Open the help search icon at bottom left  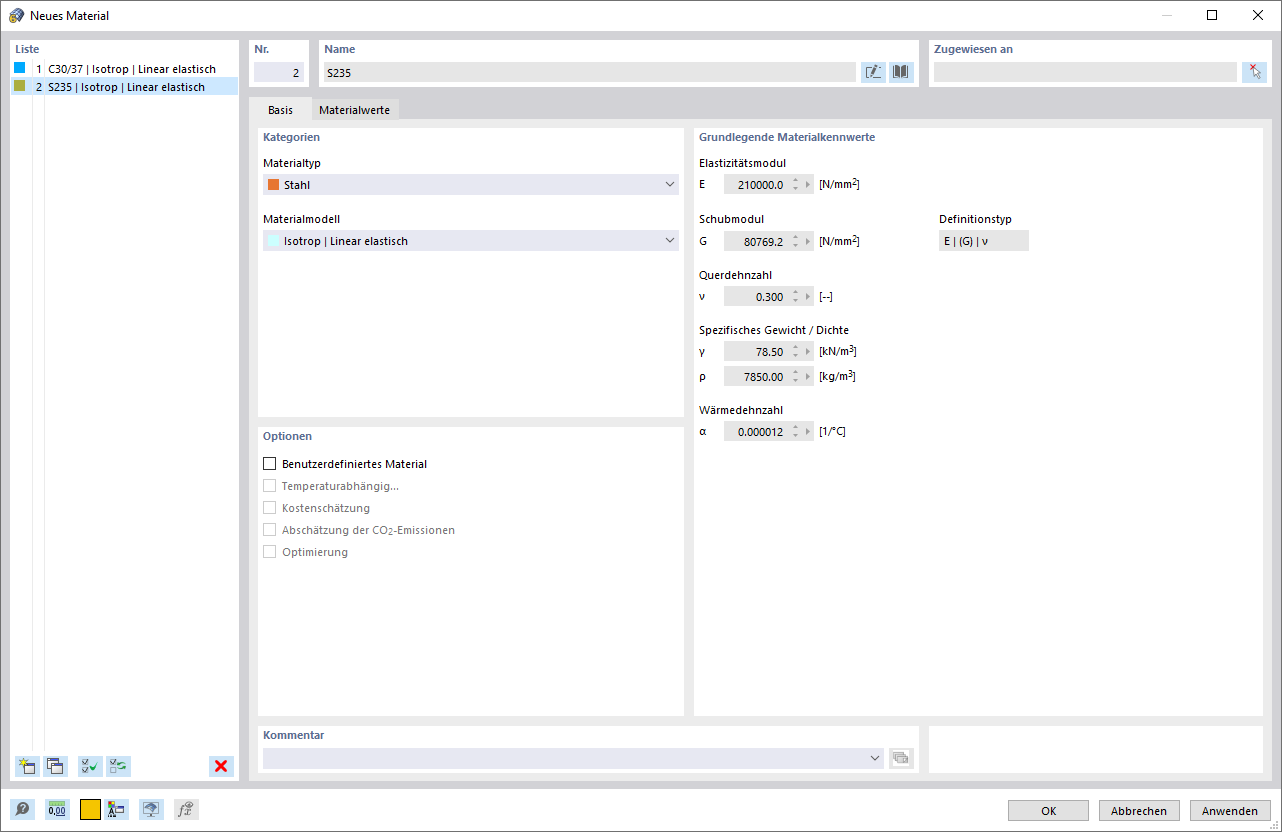point(22,810)
